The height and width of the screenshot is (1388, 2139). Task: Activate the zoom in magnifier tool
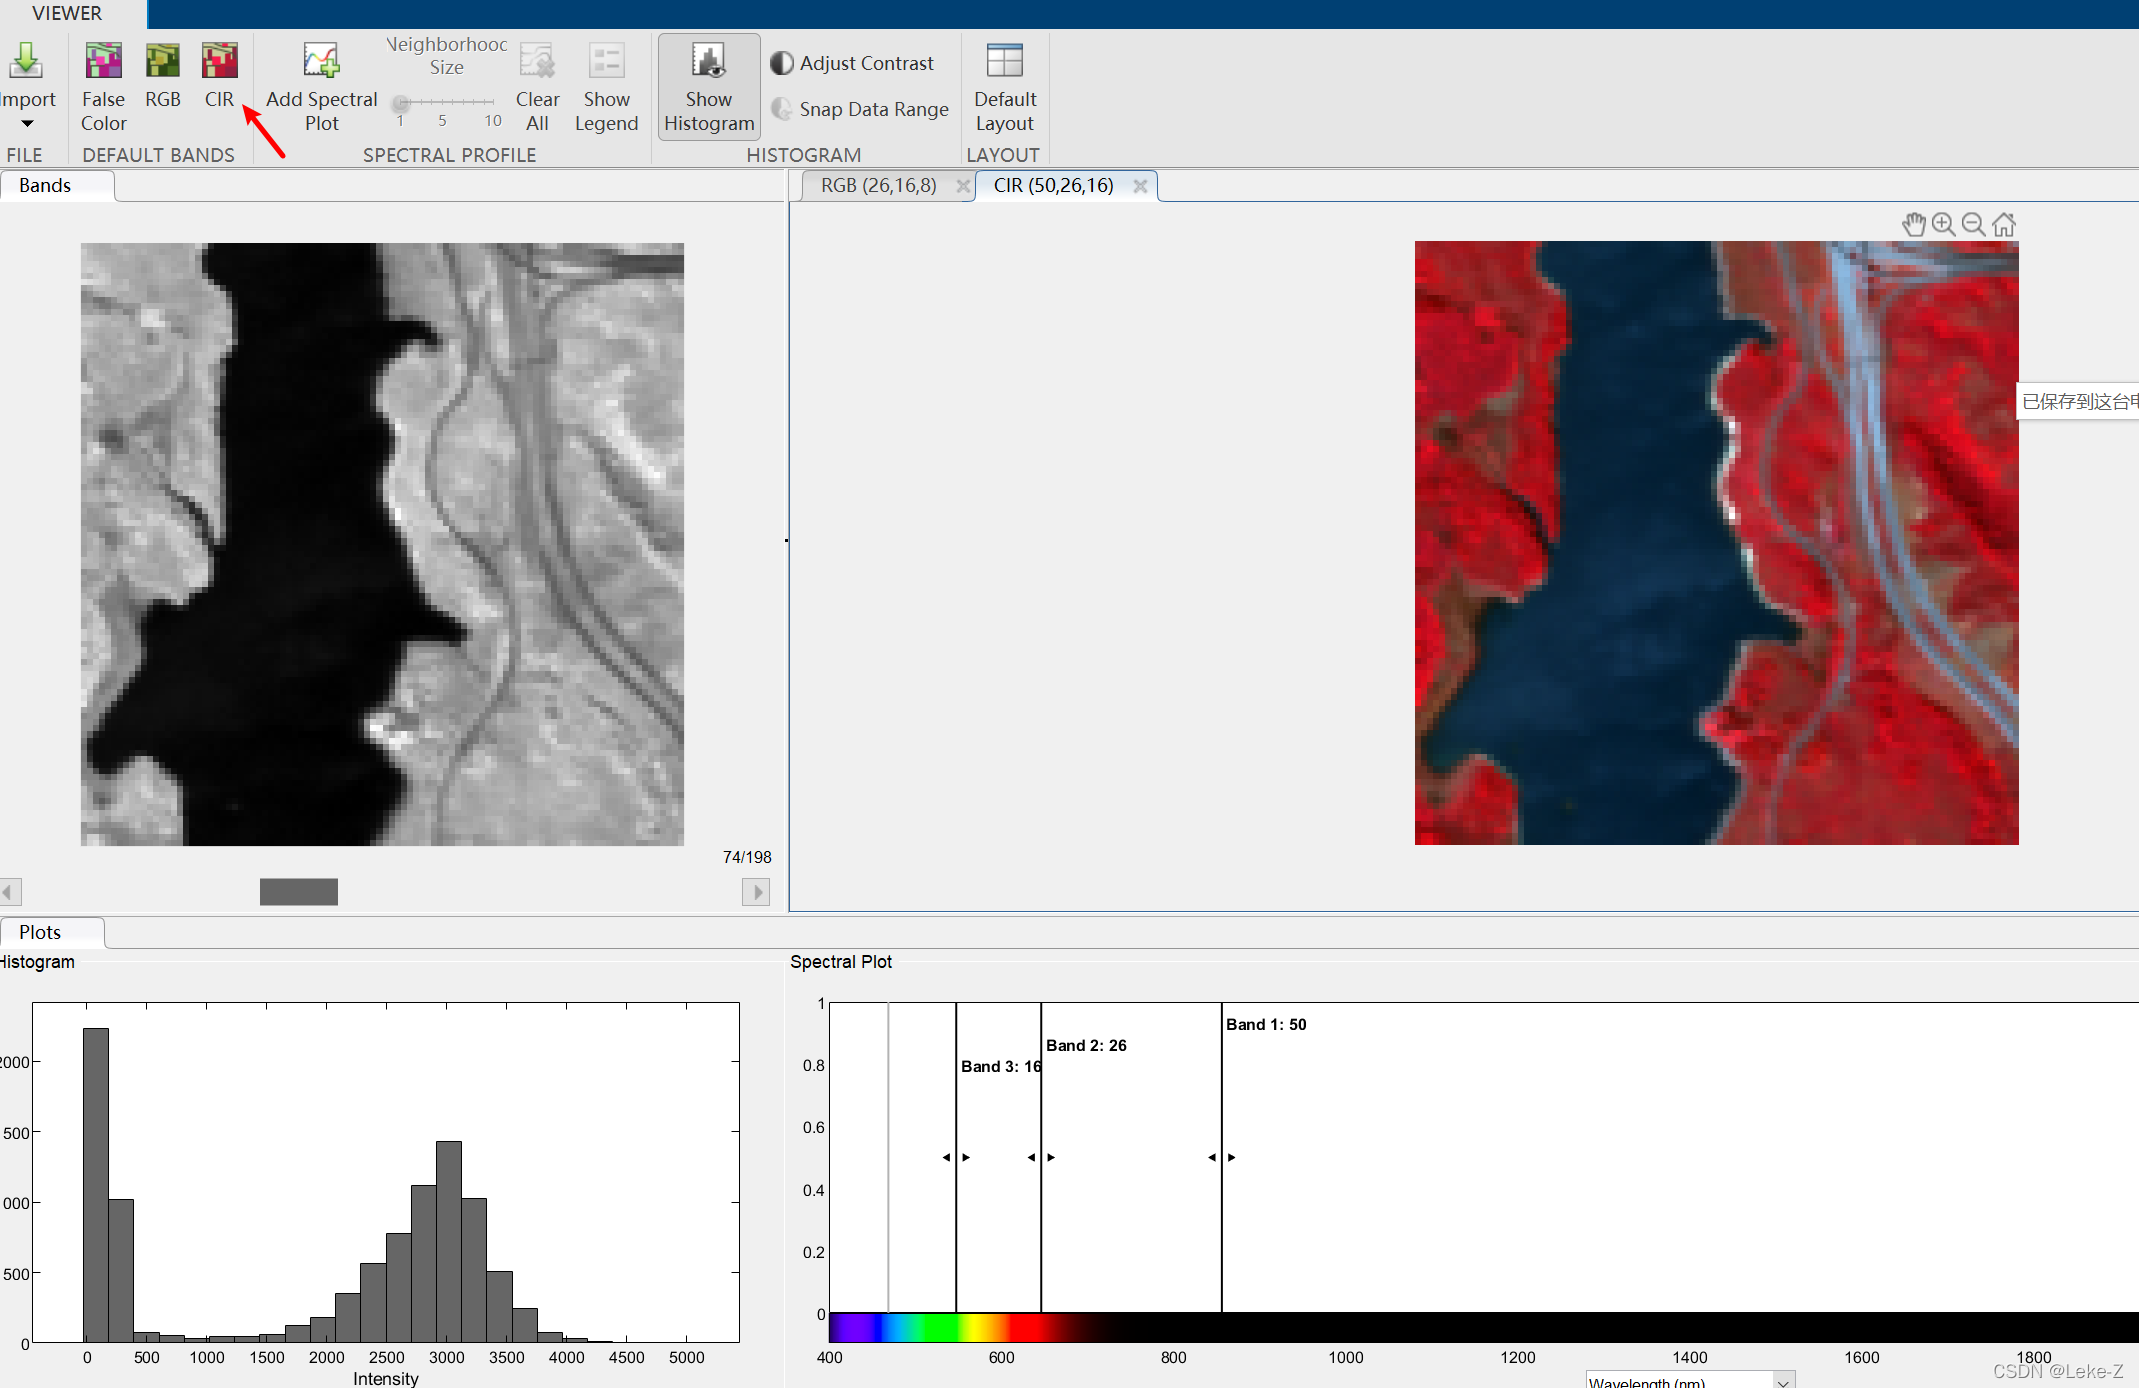click(1944, 224)
